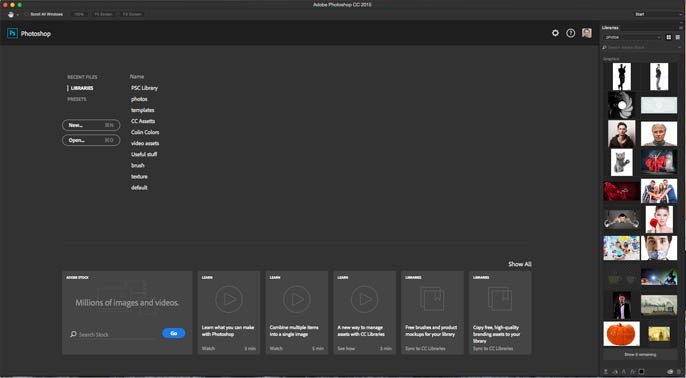Select the gun barrel spiral thumbnail
The height and width of the screenshot is (378, 686).
pos(621,105)
